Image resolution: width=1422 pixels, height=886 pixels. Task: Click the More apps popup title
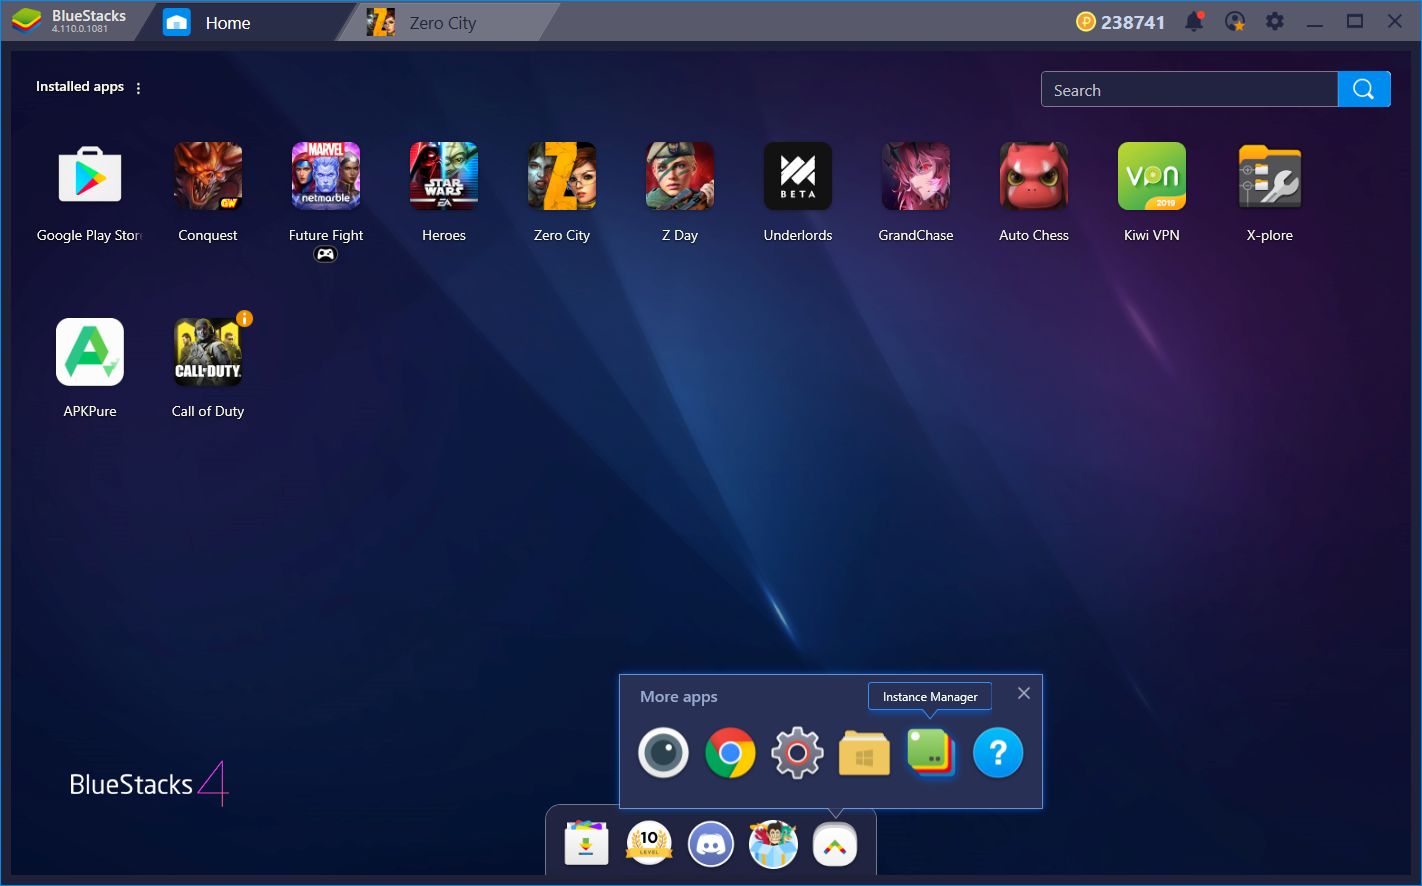(679, 697)
